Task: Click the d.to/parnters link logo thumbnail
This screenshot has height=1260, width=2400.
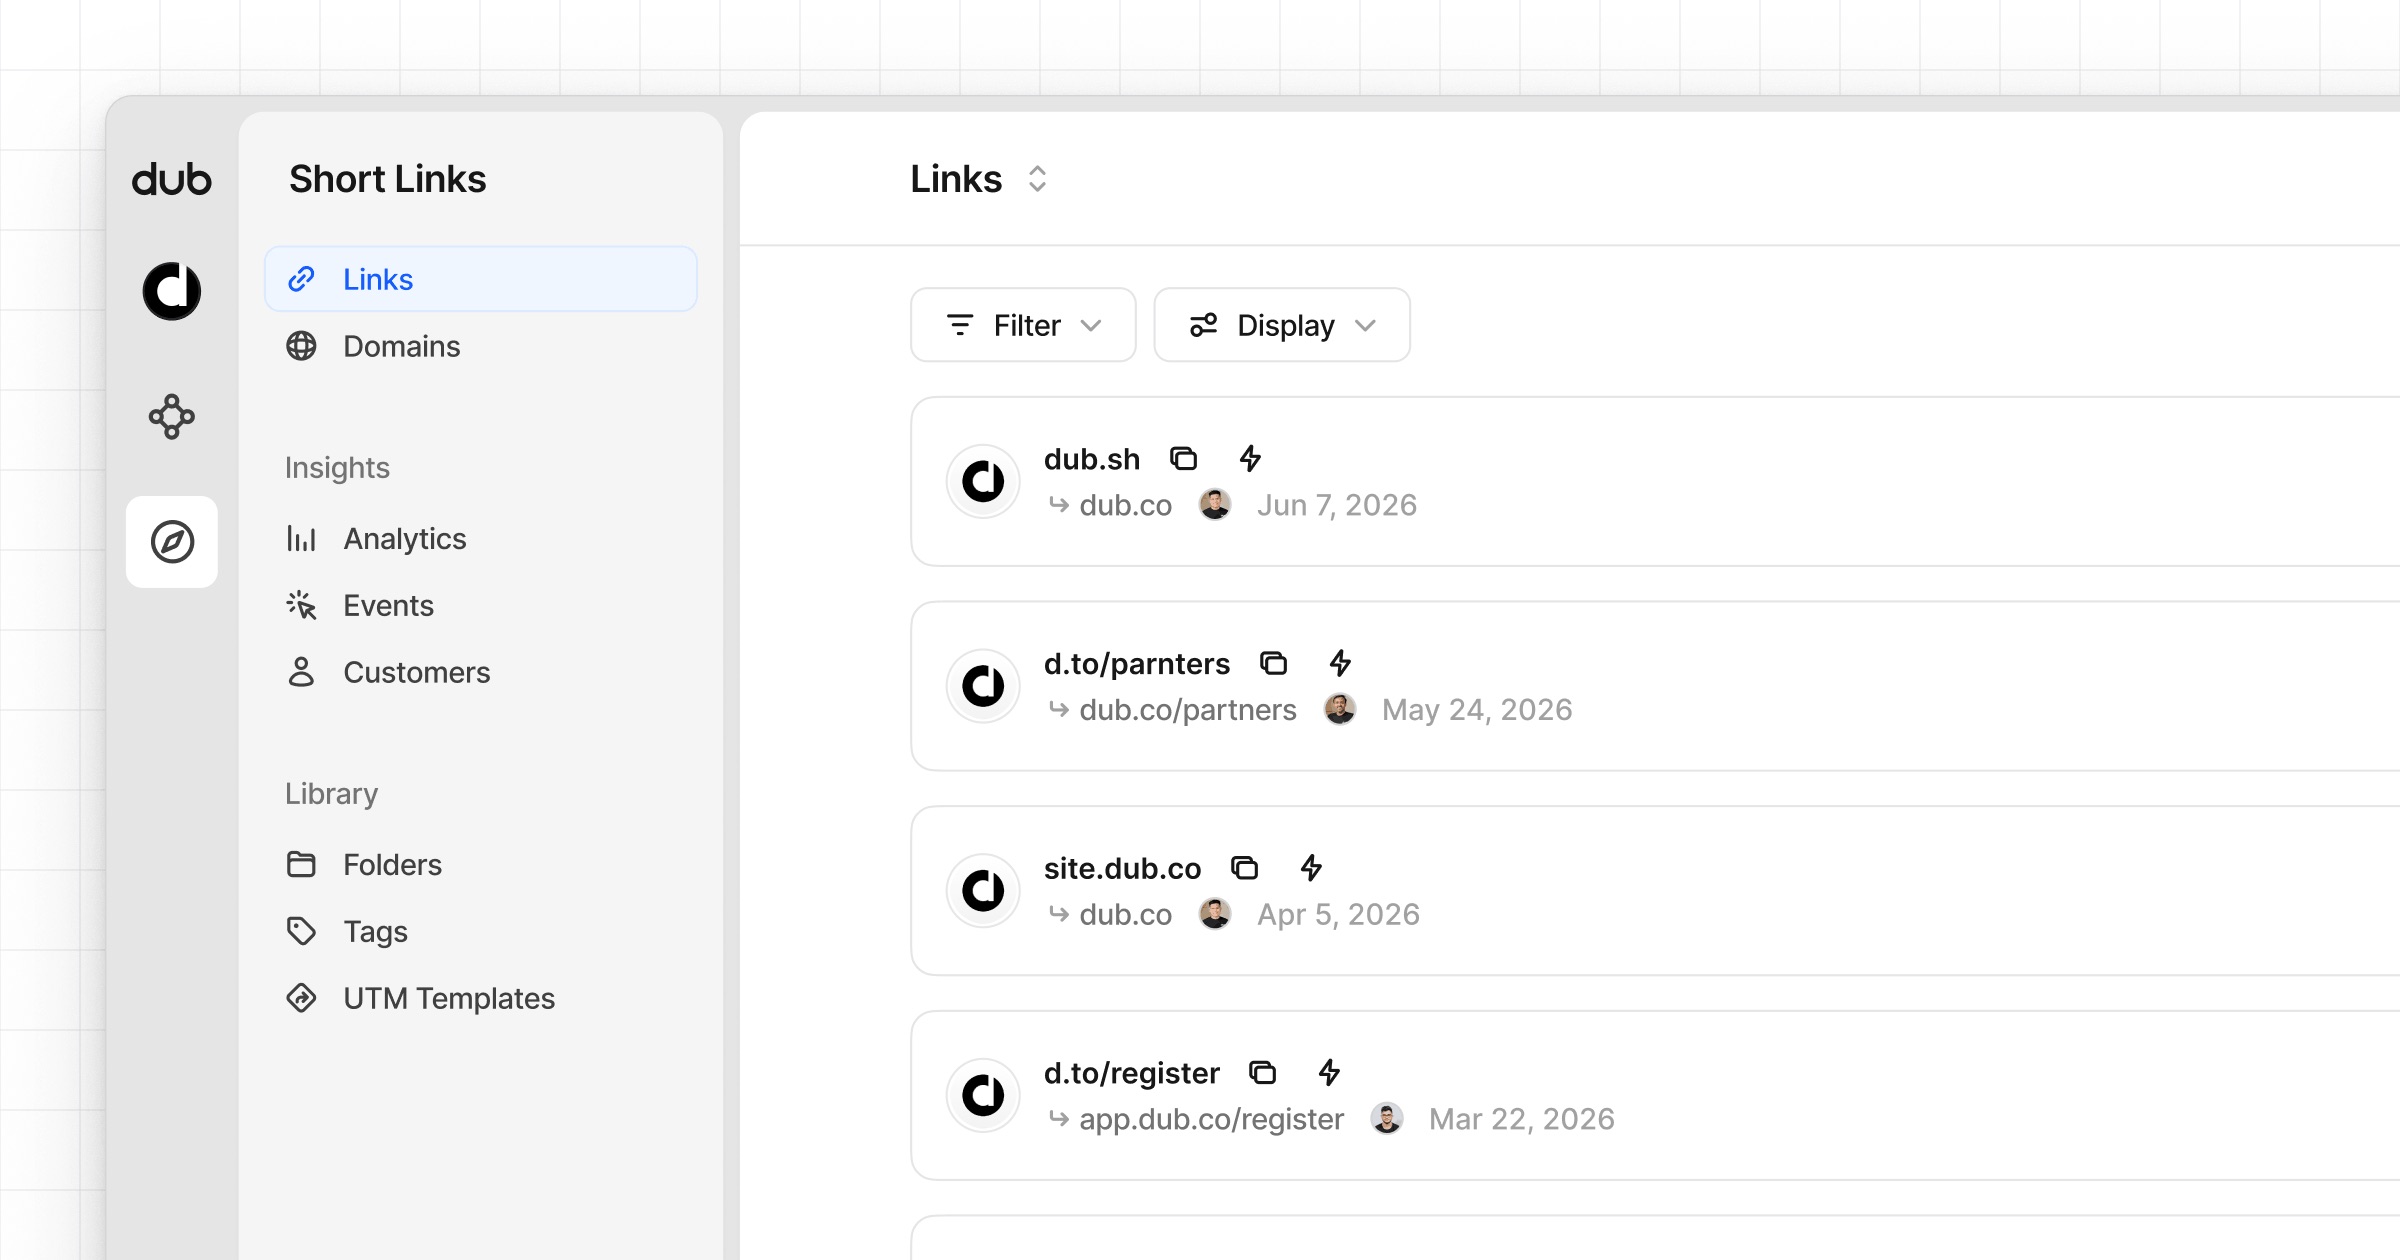Action: tap(983, 686)
